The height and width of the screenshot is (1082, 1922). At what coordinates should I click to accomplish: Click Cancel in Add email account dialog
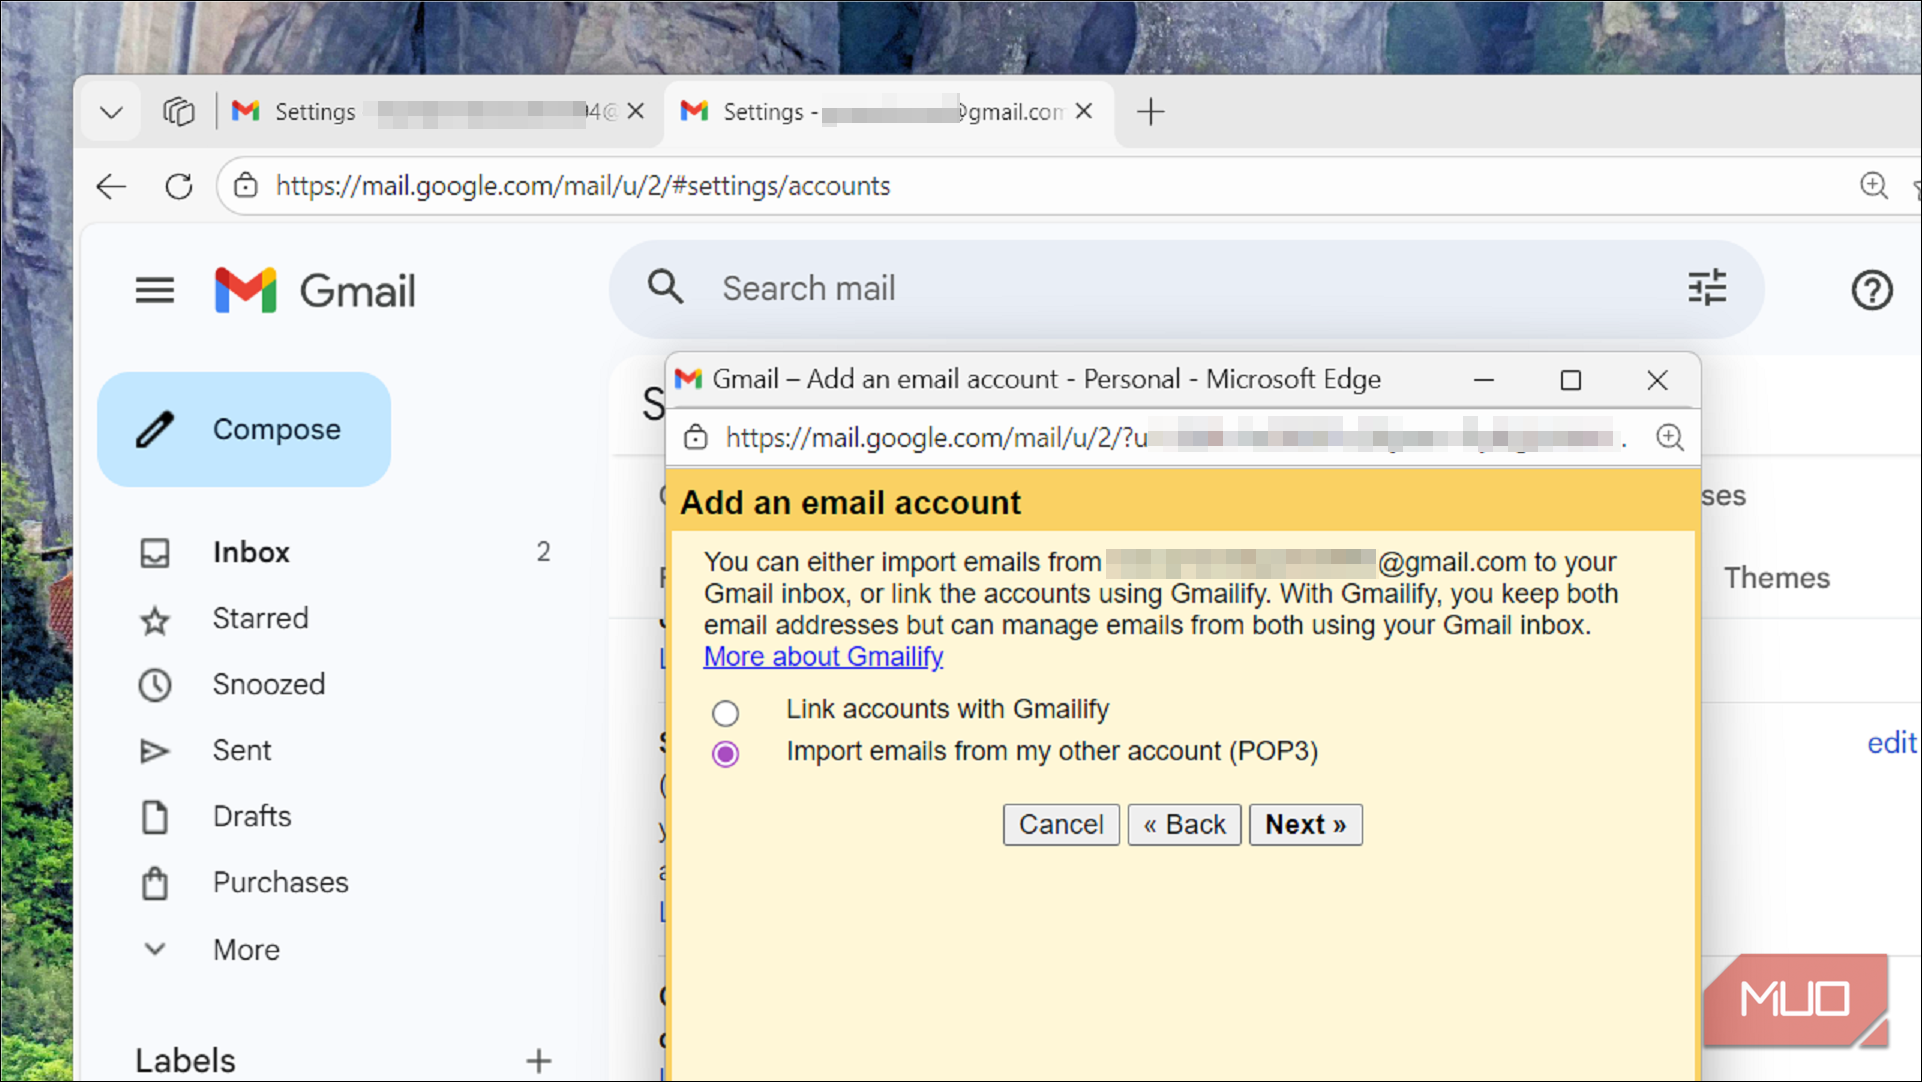tap(1061, 825)
